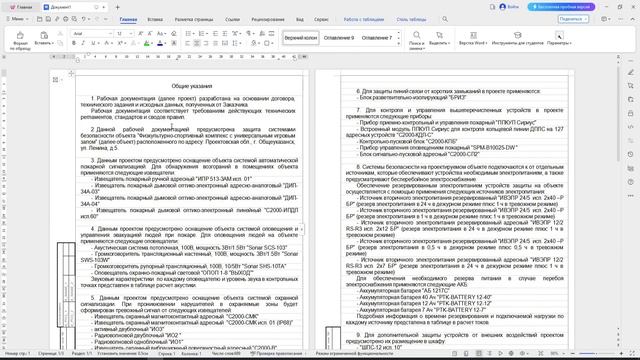Click the Поделиться share button
This screenshot has height=360, width=640.
tap(573, 19)
